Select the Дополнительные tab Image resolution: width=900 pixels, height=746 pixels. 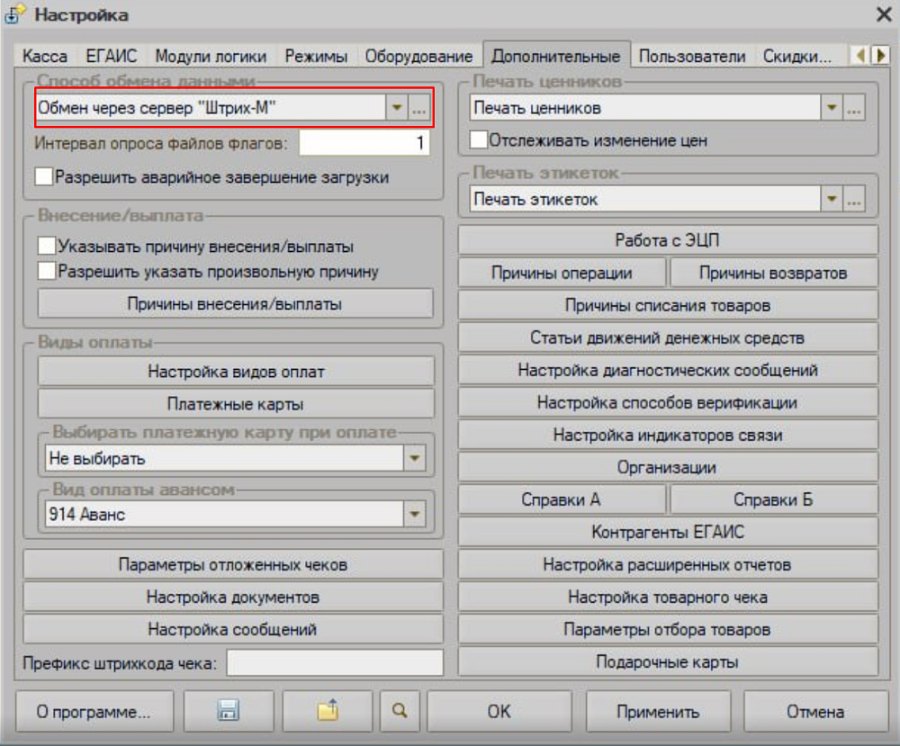[x=556, y=56]
